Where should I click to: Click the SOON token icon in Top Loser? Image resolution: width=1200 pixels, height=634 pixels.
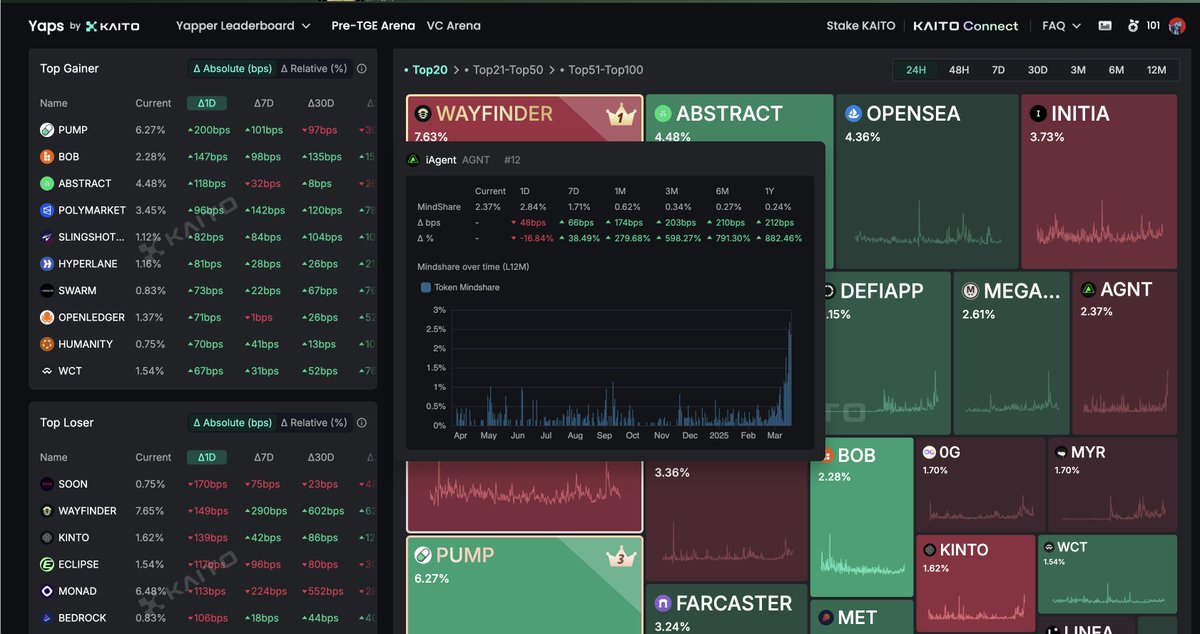tap(47, 484)
